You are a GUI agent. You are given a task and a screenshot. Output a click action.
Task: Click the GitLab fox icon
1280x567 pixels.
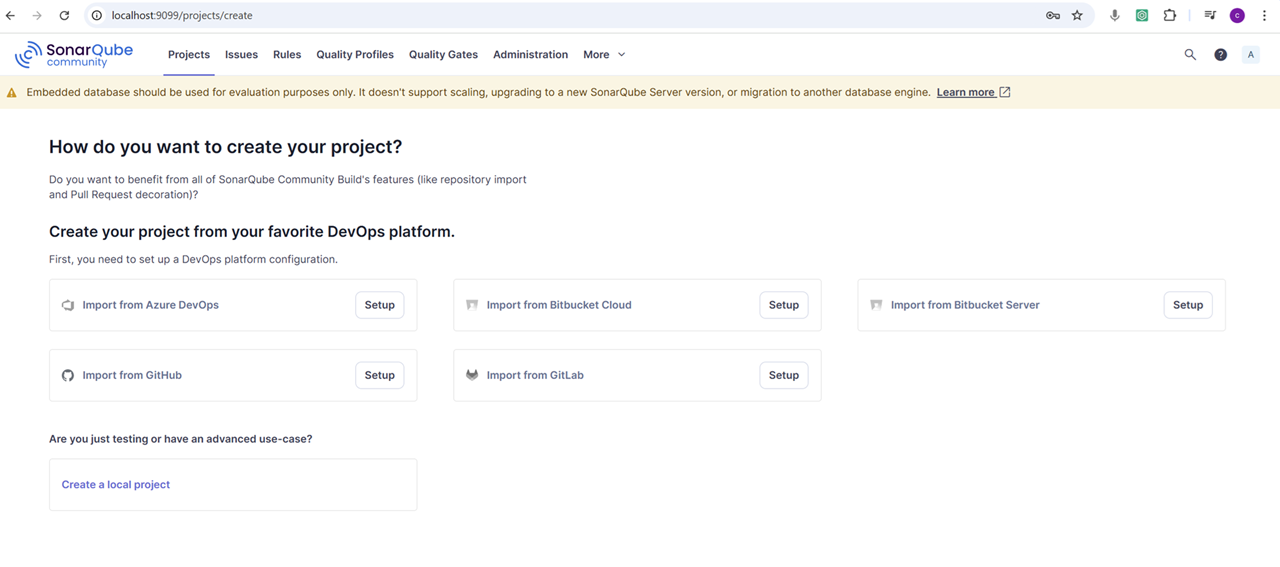coord(472,375)
